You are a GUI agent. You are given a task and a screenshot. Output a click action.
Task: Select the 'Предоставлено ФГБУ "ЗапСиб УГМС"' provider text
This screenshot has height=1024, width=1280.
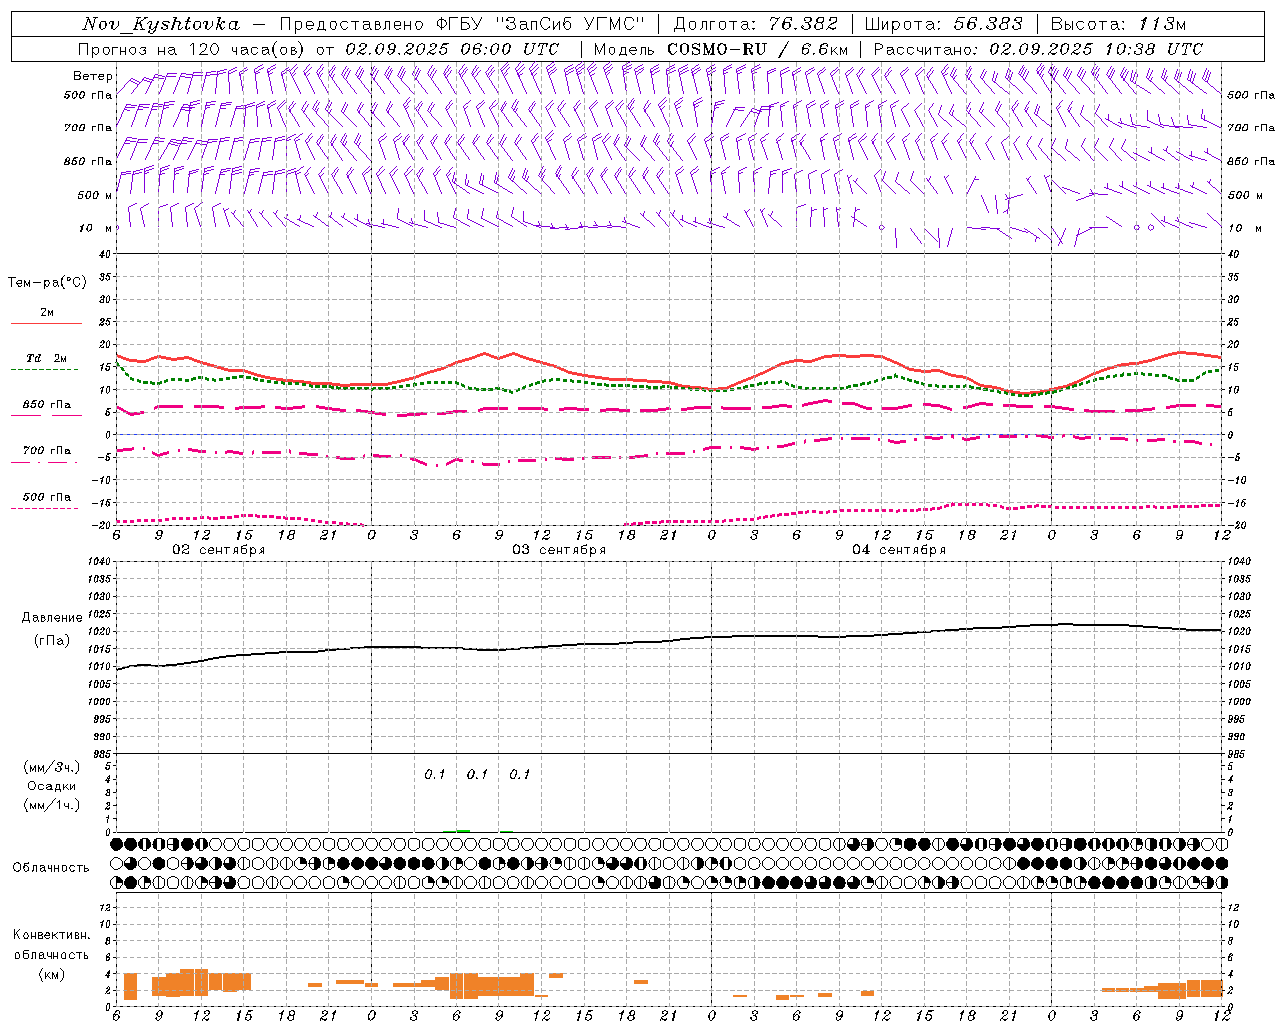pyautogui.click(x=460, y=24)
